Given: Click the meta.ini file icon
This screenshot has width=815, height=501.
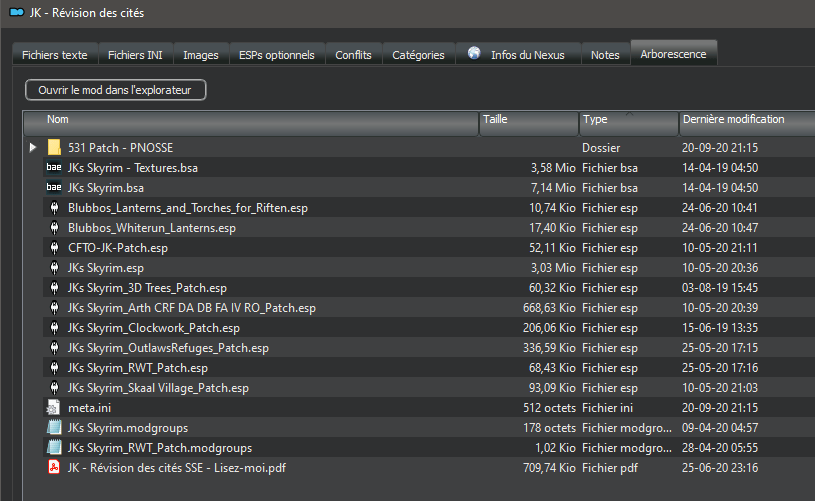Looking at the screenshot, I should (x=54, y=407).
